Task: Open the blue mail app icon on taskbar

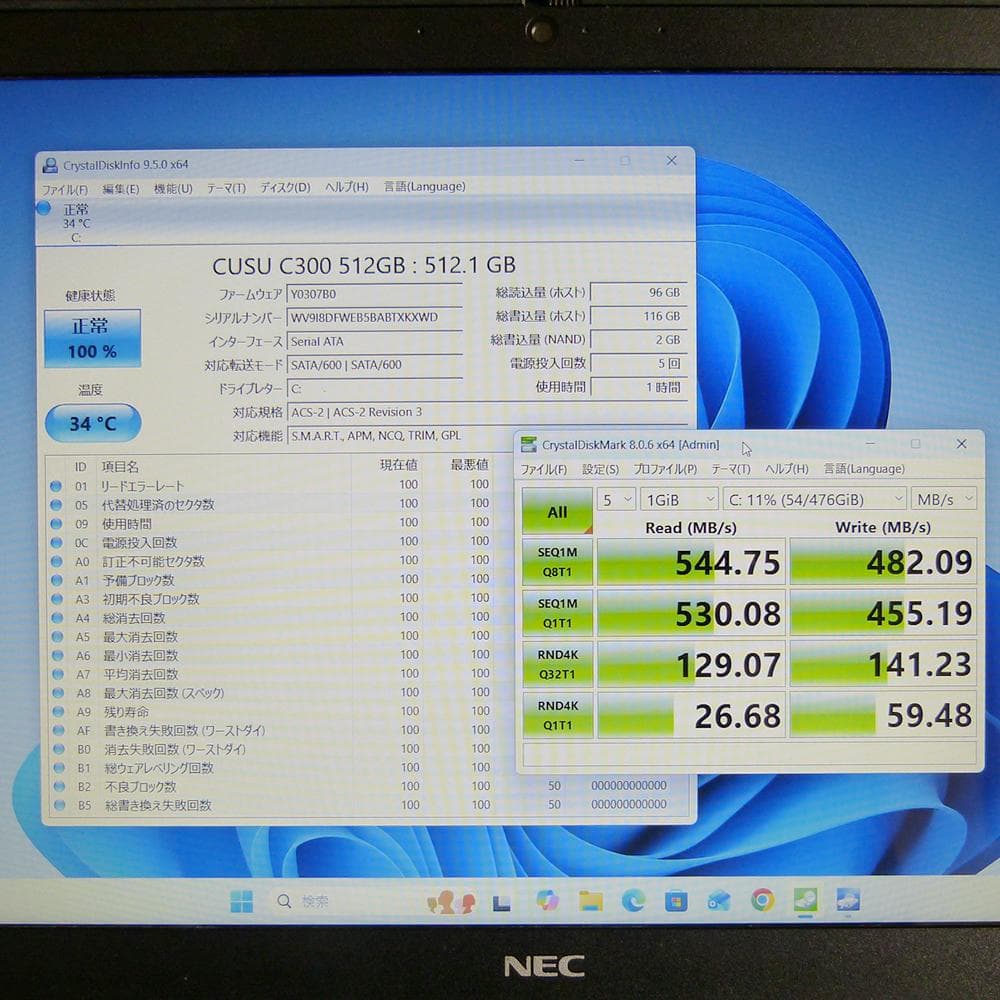Action: [719, 901]
